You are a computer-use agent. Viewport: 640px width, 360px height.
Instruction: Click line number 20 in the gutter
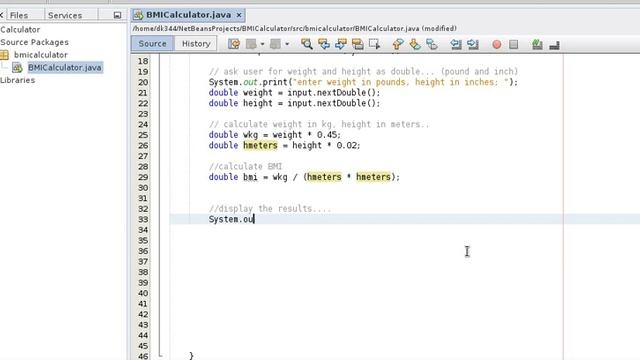tap(143, 82)
